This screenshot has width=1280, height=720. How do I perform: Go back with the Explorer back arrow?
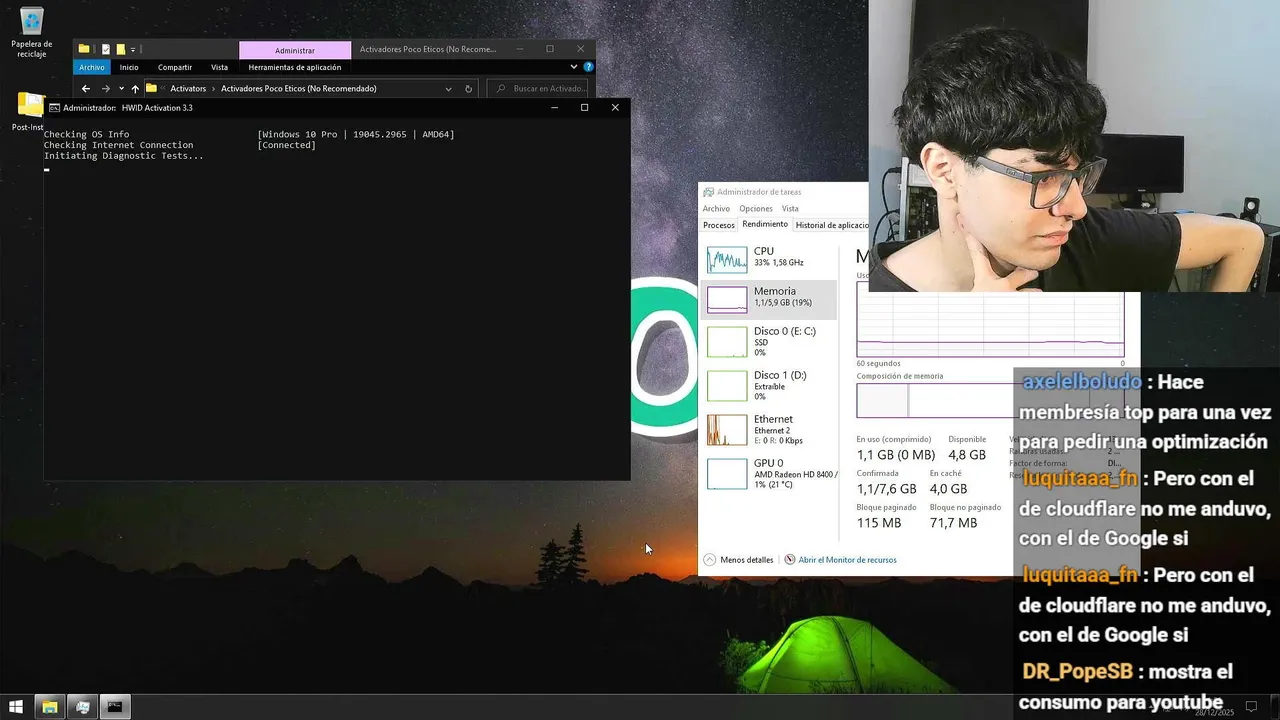click(x=86, y=89)
